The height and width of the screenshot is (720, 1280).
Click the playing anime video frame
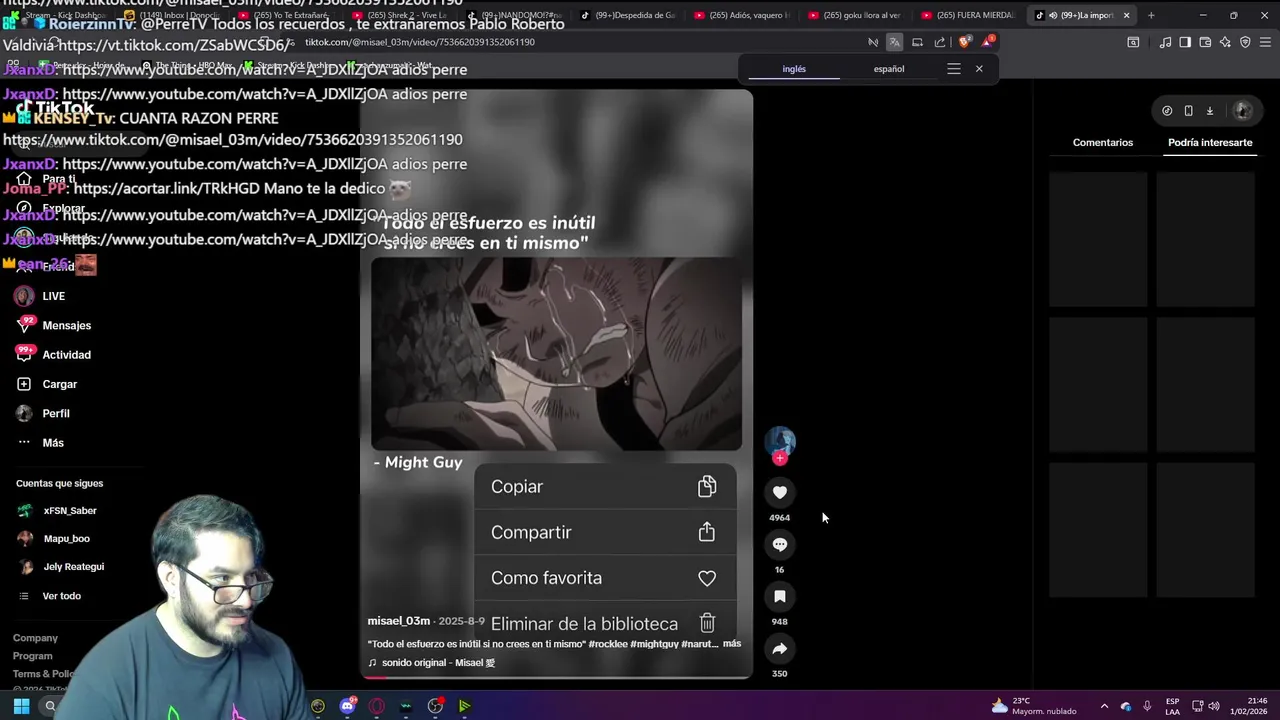pyautogui.click(x=556, y=354)
